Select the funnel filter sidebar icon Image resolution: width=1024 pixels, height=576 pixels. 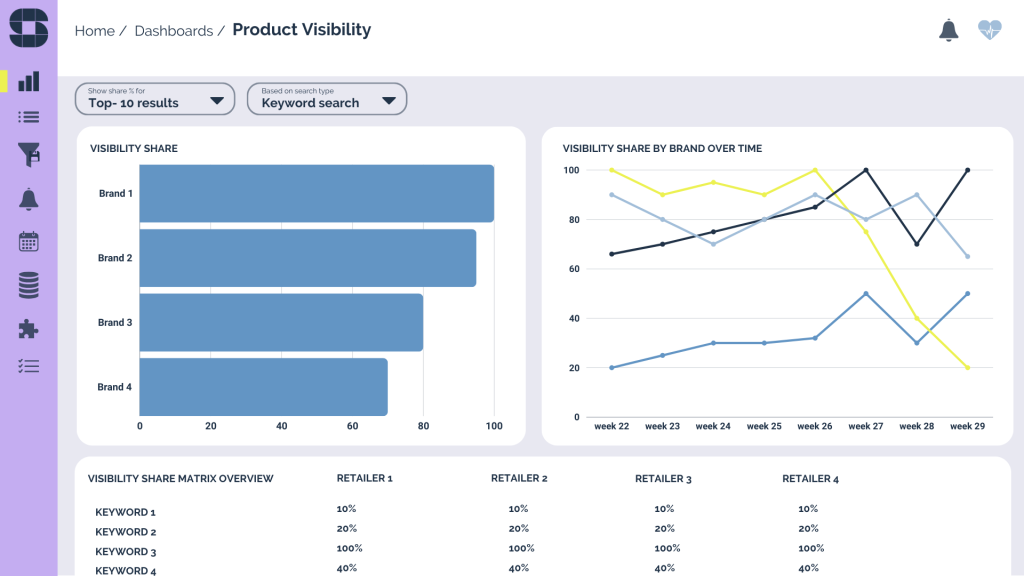point(29,155)
